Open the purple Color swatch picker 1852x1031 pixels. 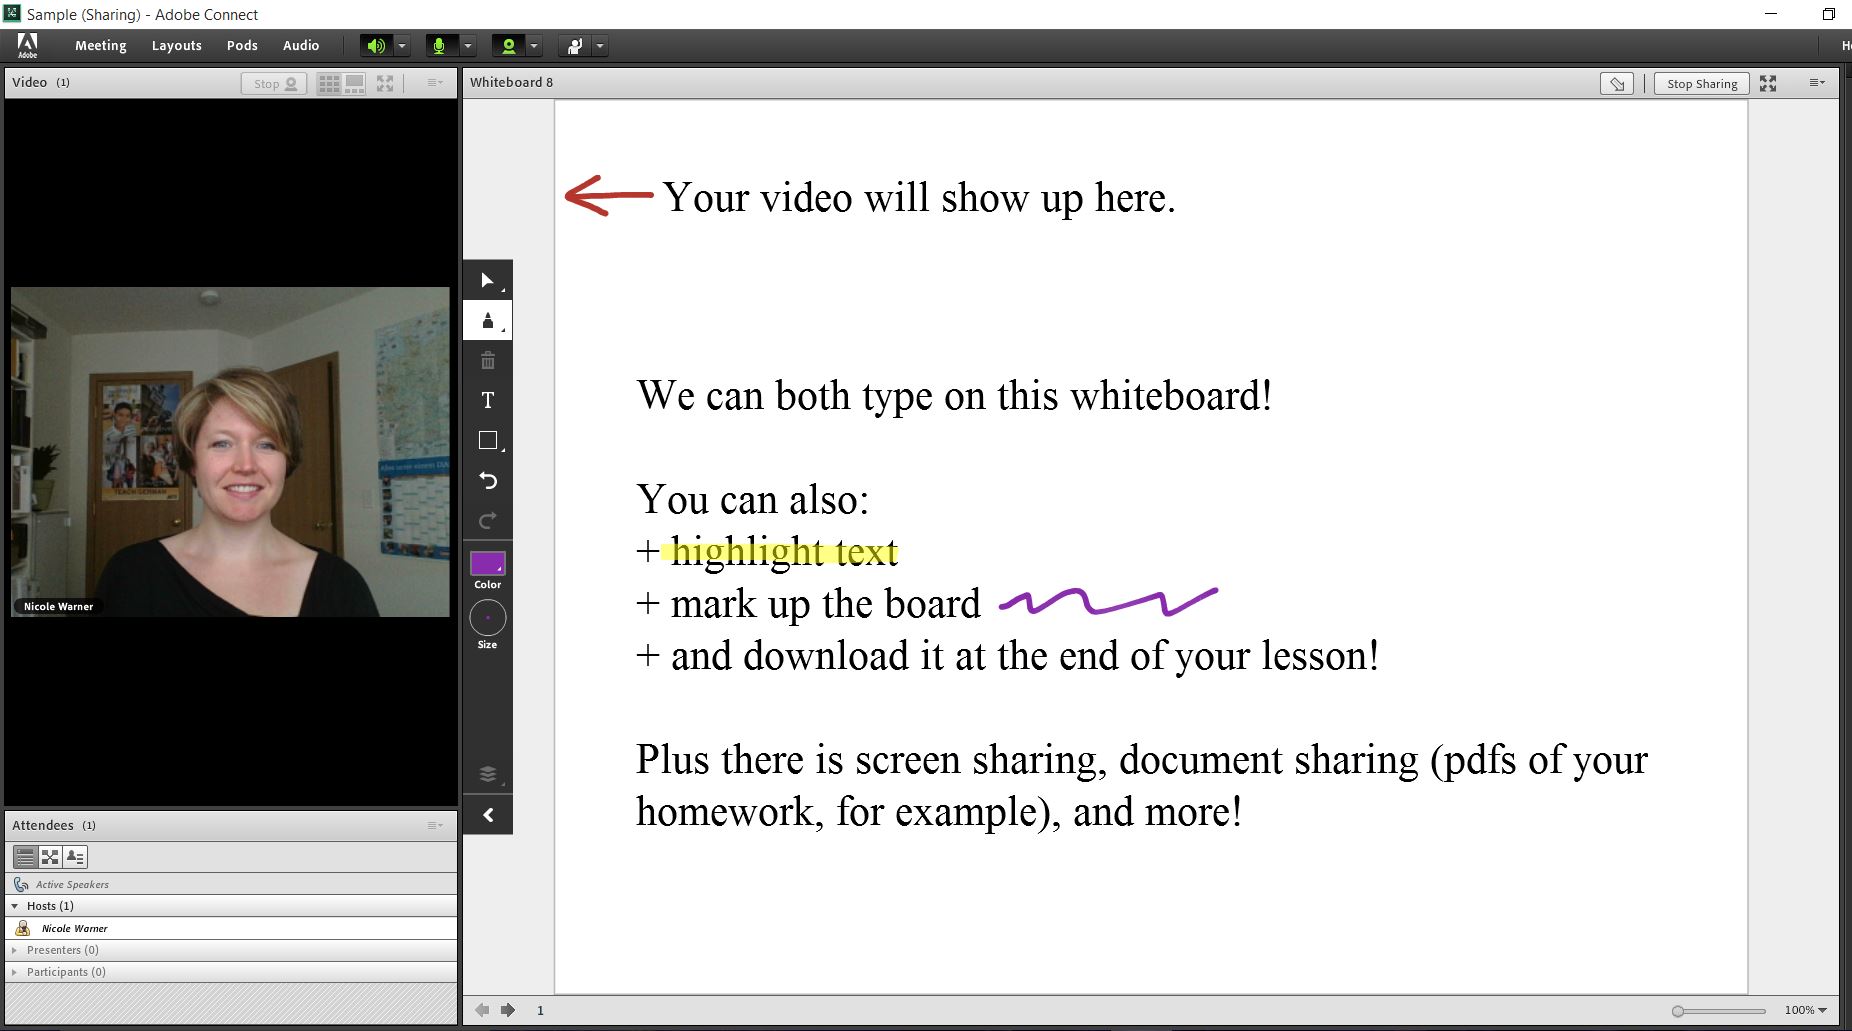click(x=487, y=564)
